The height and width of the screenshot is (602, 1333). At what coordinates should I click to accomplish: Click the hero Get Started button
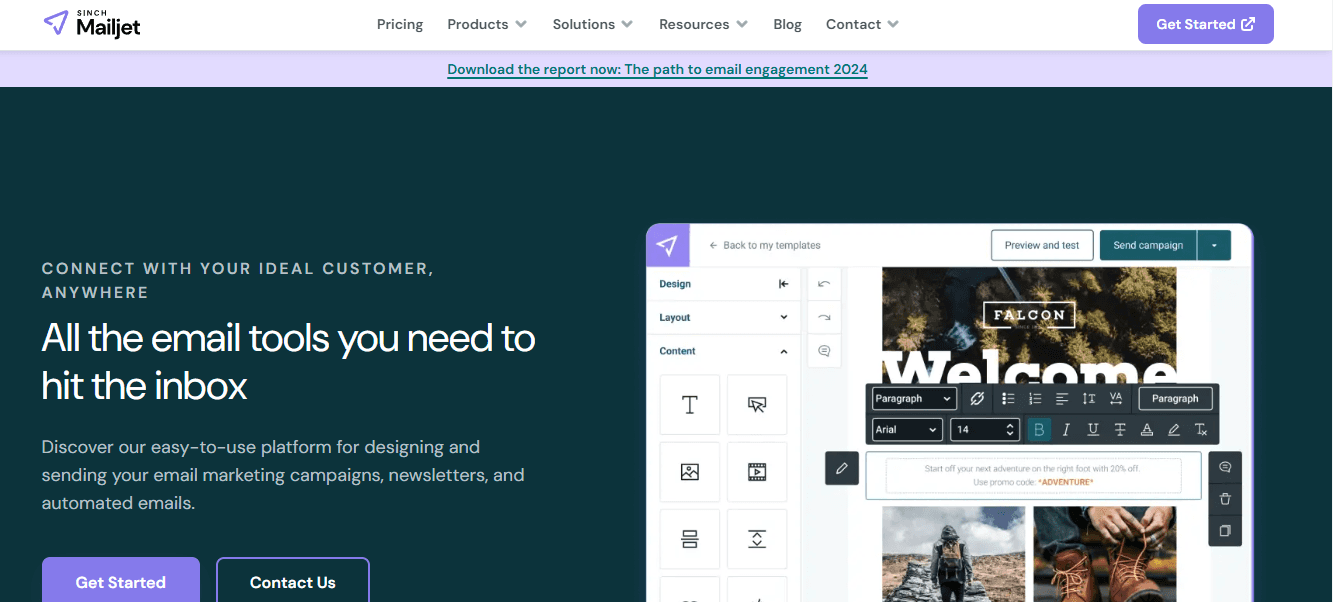pos(121,581)
